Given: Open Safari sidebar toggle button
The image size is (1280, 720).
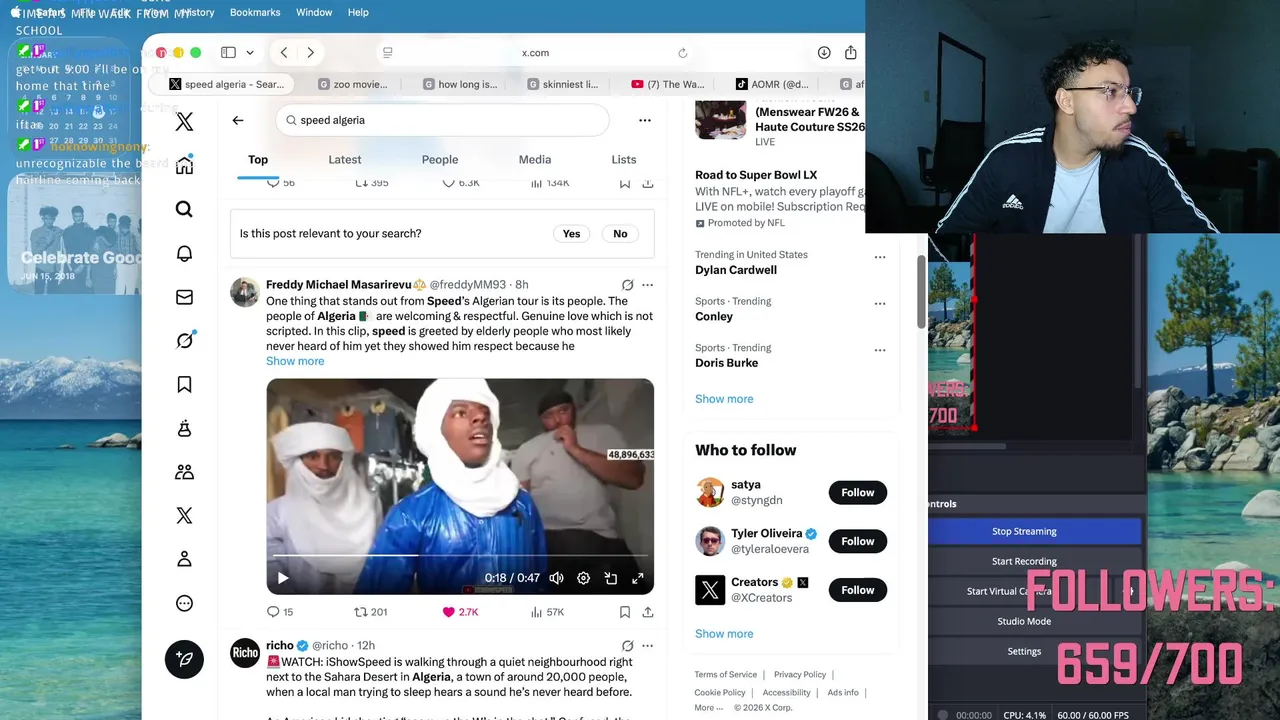Looking at the screenshot, I should click(228, 53).
